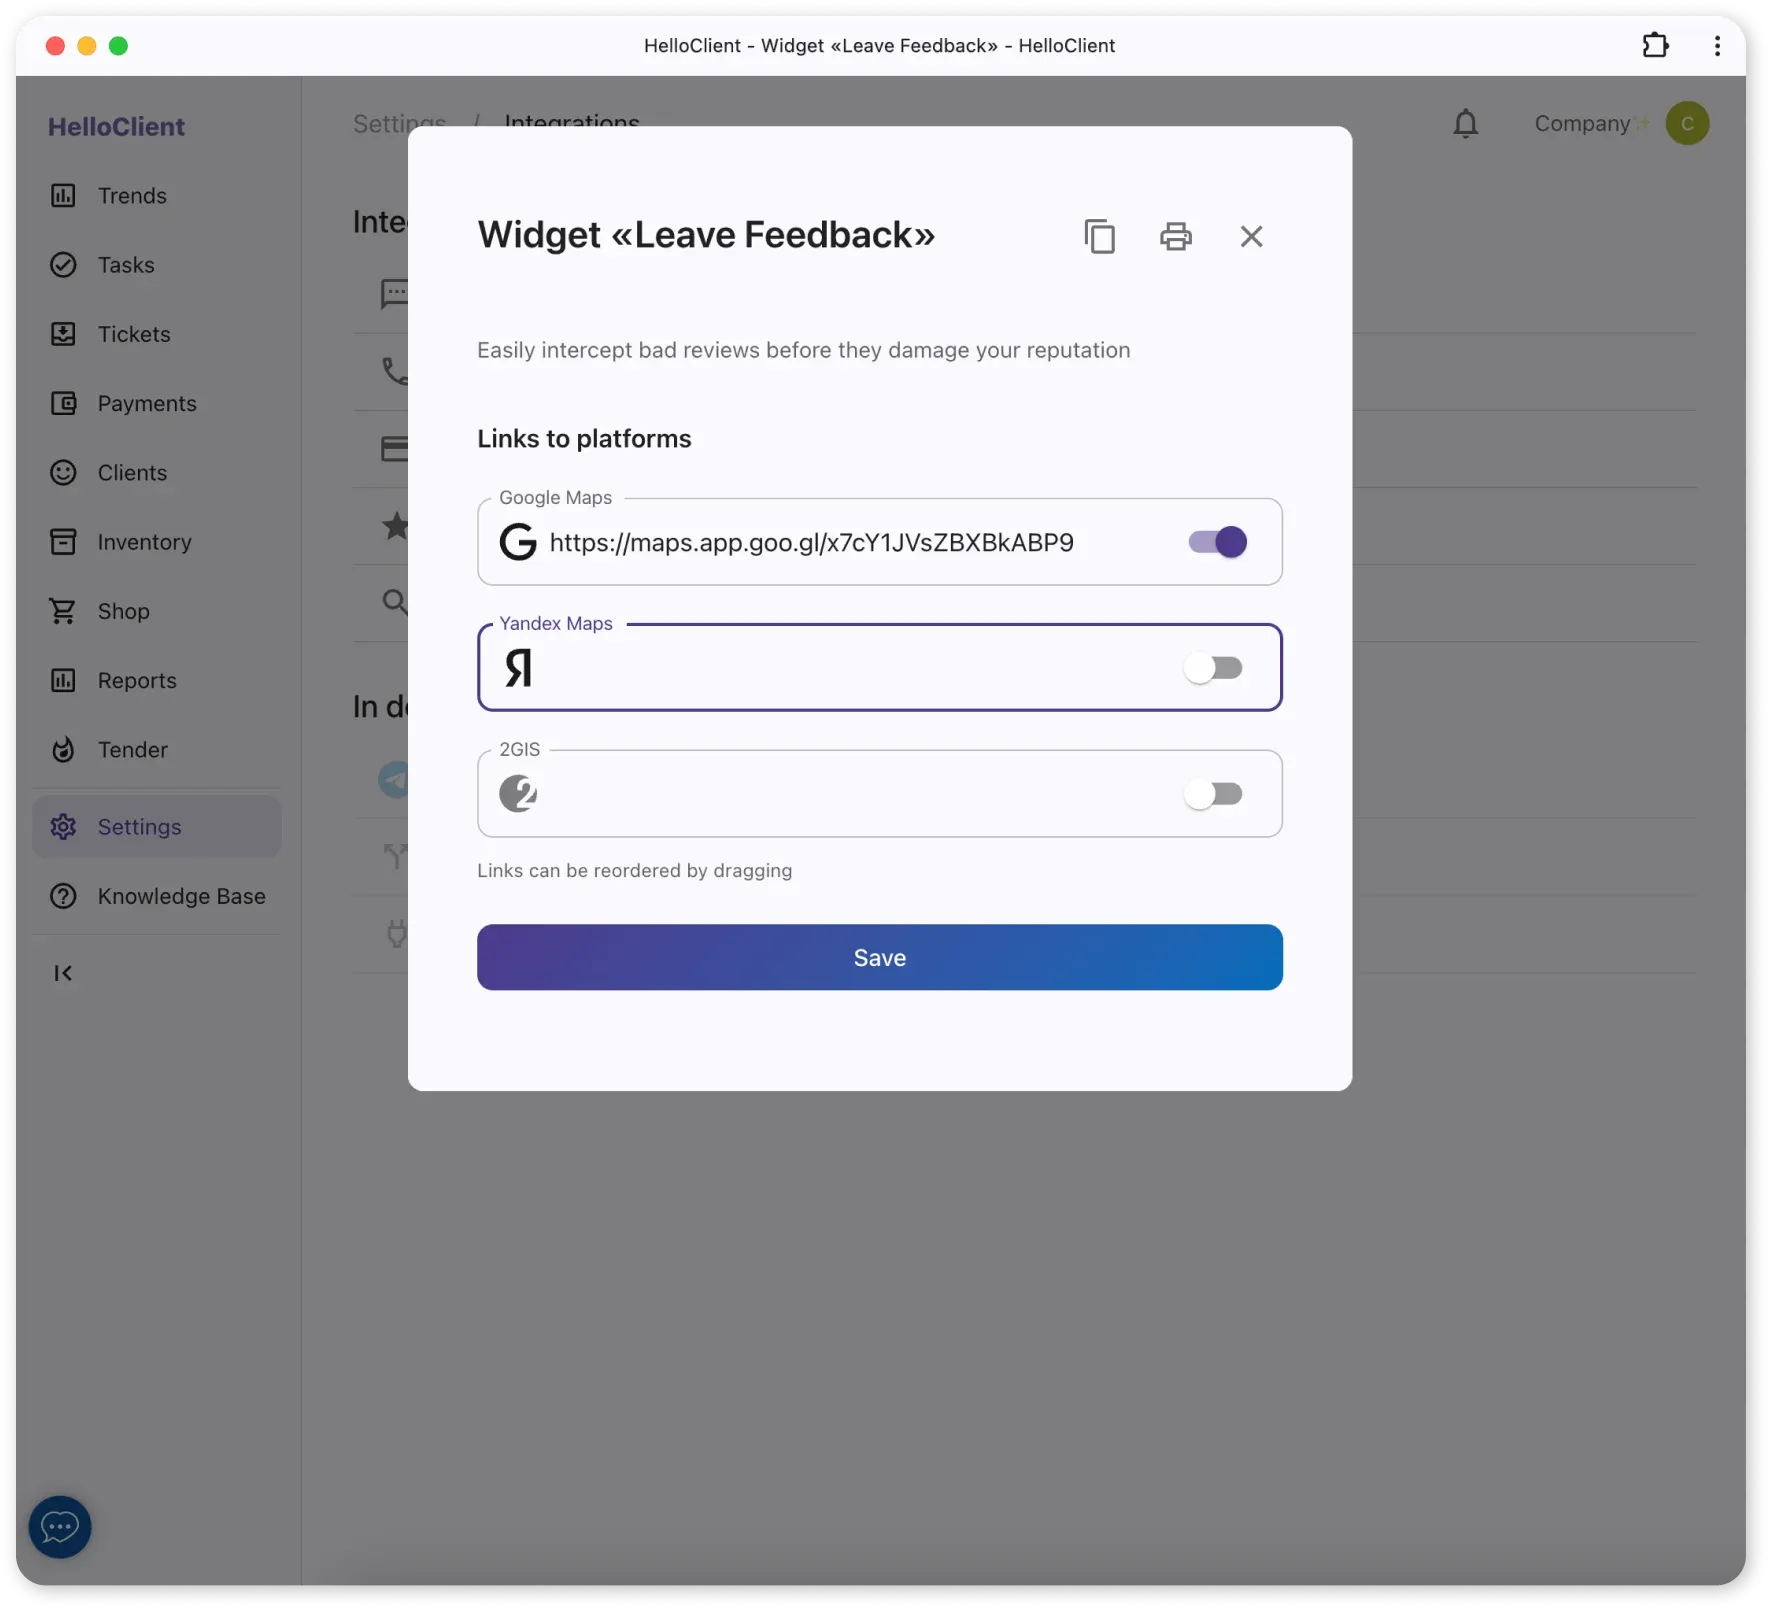Click the Google Maps URL input field
This screenshot has height=1610, width=1770.
pyautogui.click(x=810, y=541)
